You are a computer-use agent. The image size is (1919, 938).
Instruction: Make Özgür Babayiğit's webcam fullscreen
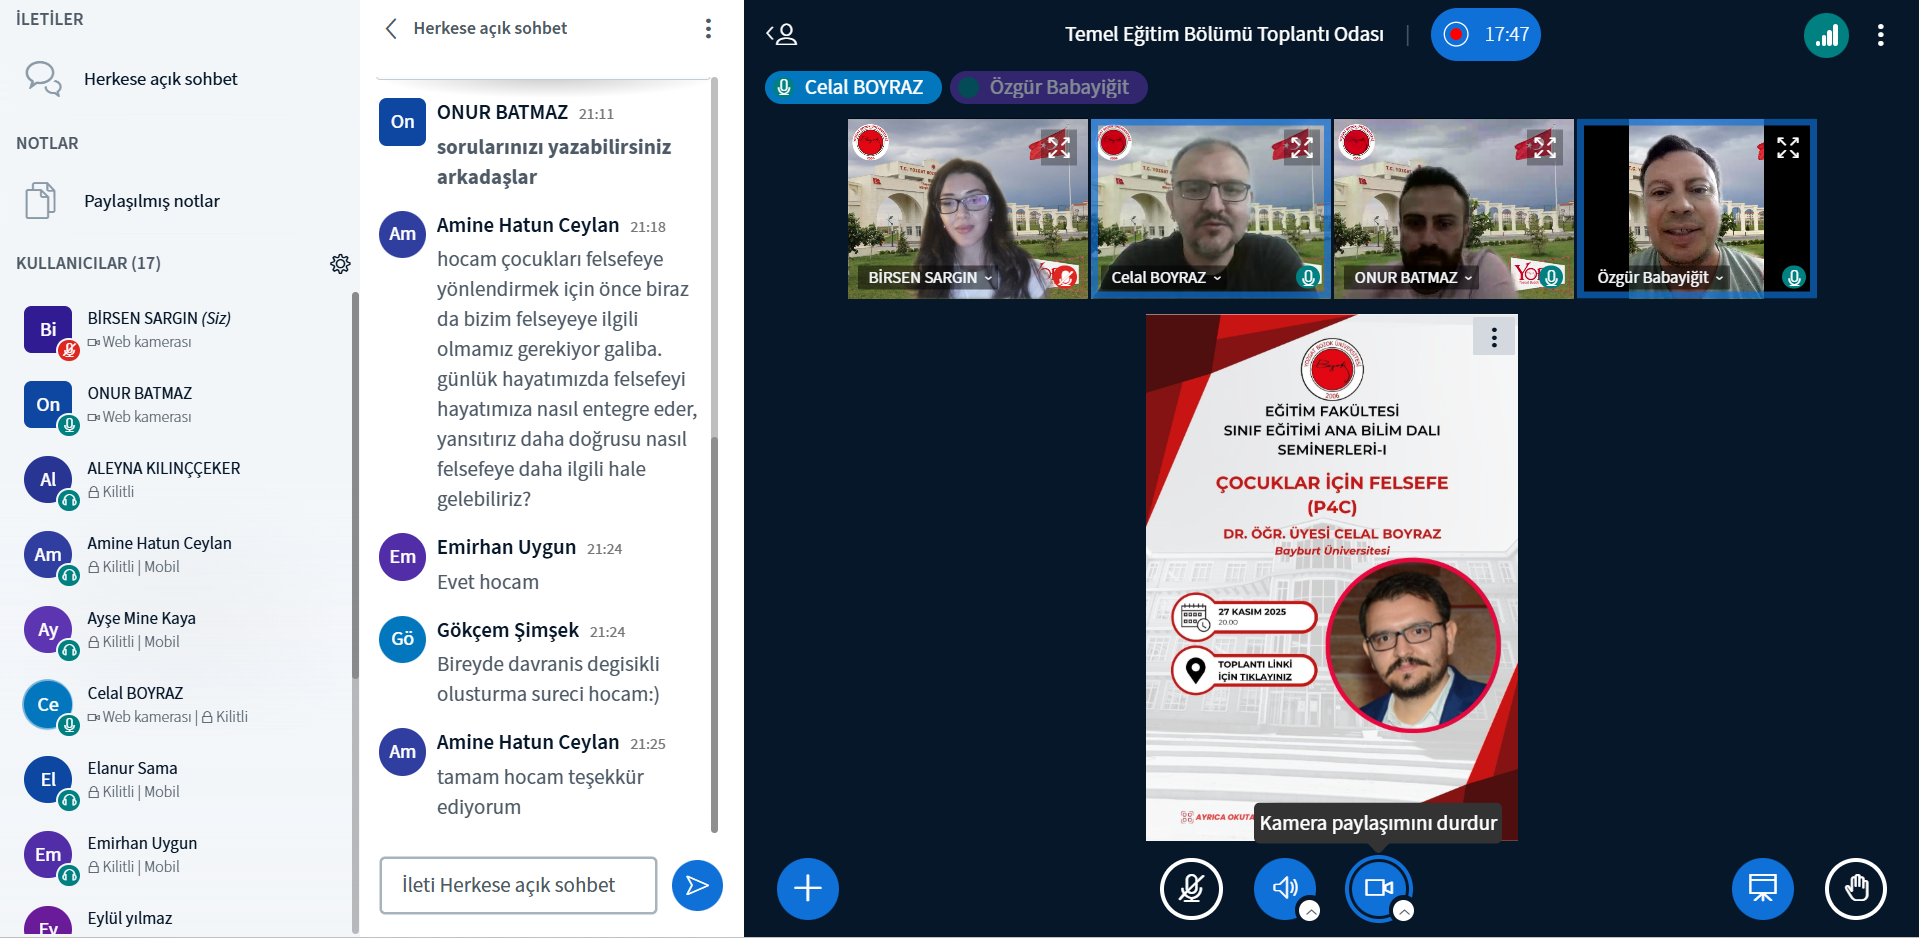click(x=1787, y=148)
